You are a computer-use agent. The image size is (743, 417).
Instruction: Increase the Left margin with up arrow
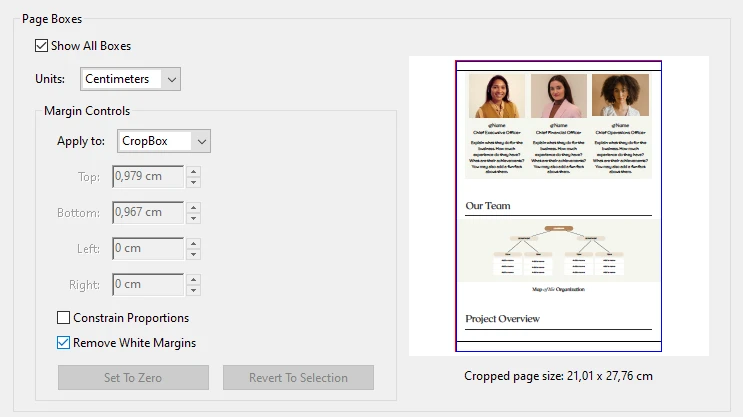193,243
